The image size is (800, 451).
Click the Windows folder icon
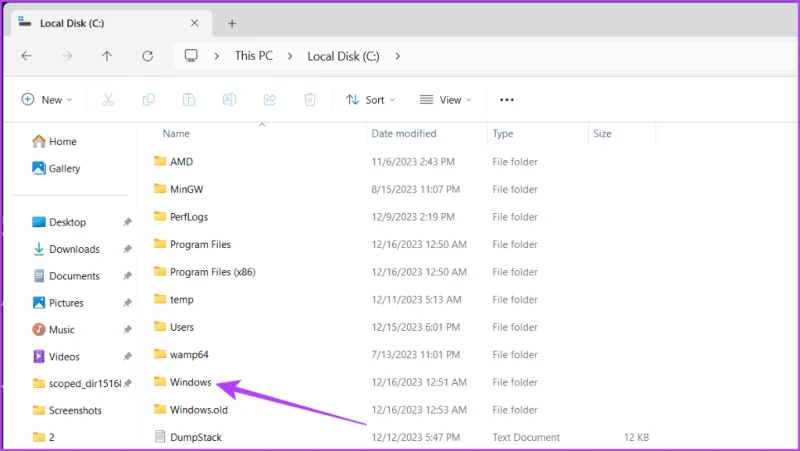[160, 382]
